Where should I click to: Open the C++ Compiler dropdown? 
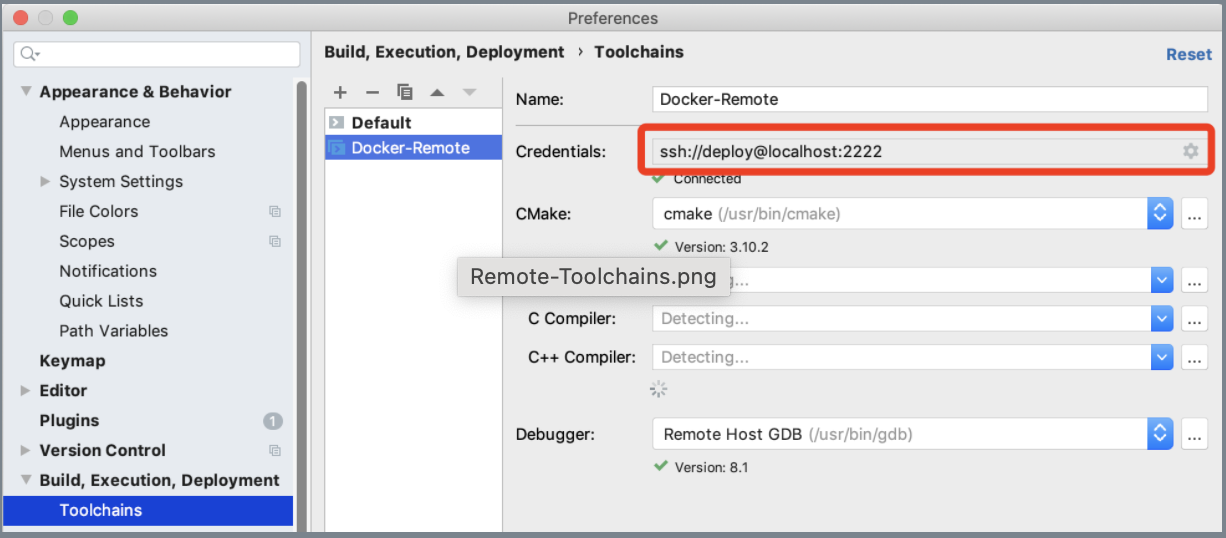pos(1160,357)
